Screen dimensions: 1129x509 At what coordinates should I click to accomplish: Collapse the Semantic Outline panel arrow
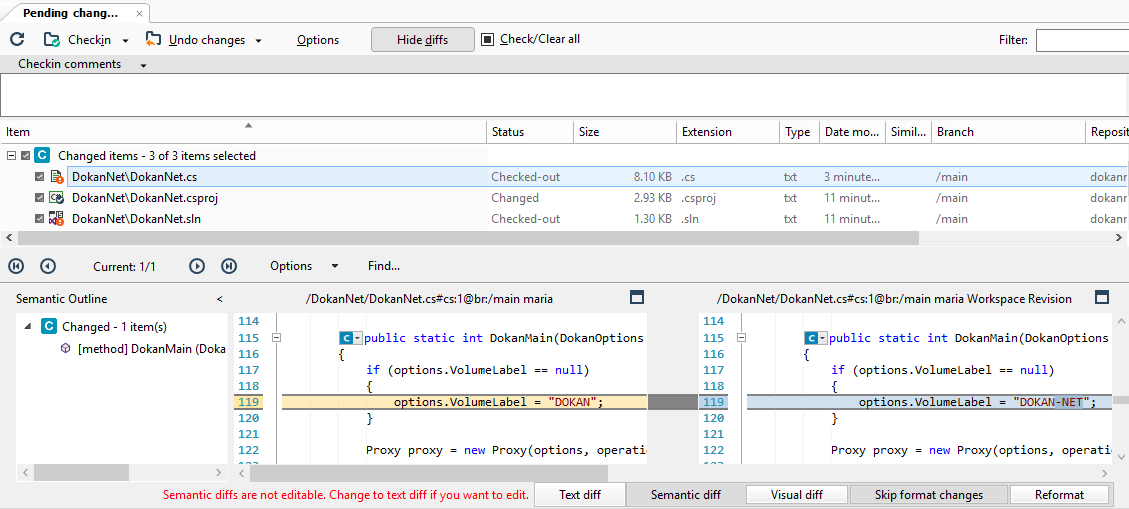point(220,299)
